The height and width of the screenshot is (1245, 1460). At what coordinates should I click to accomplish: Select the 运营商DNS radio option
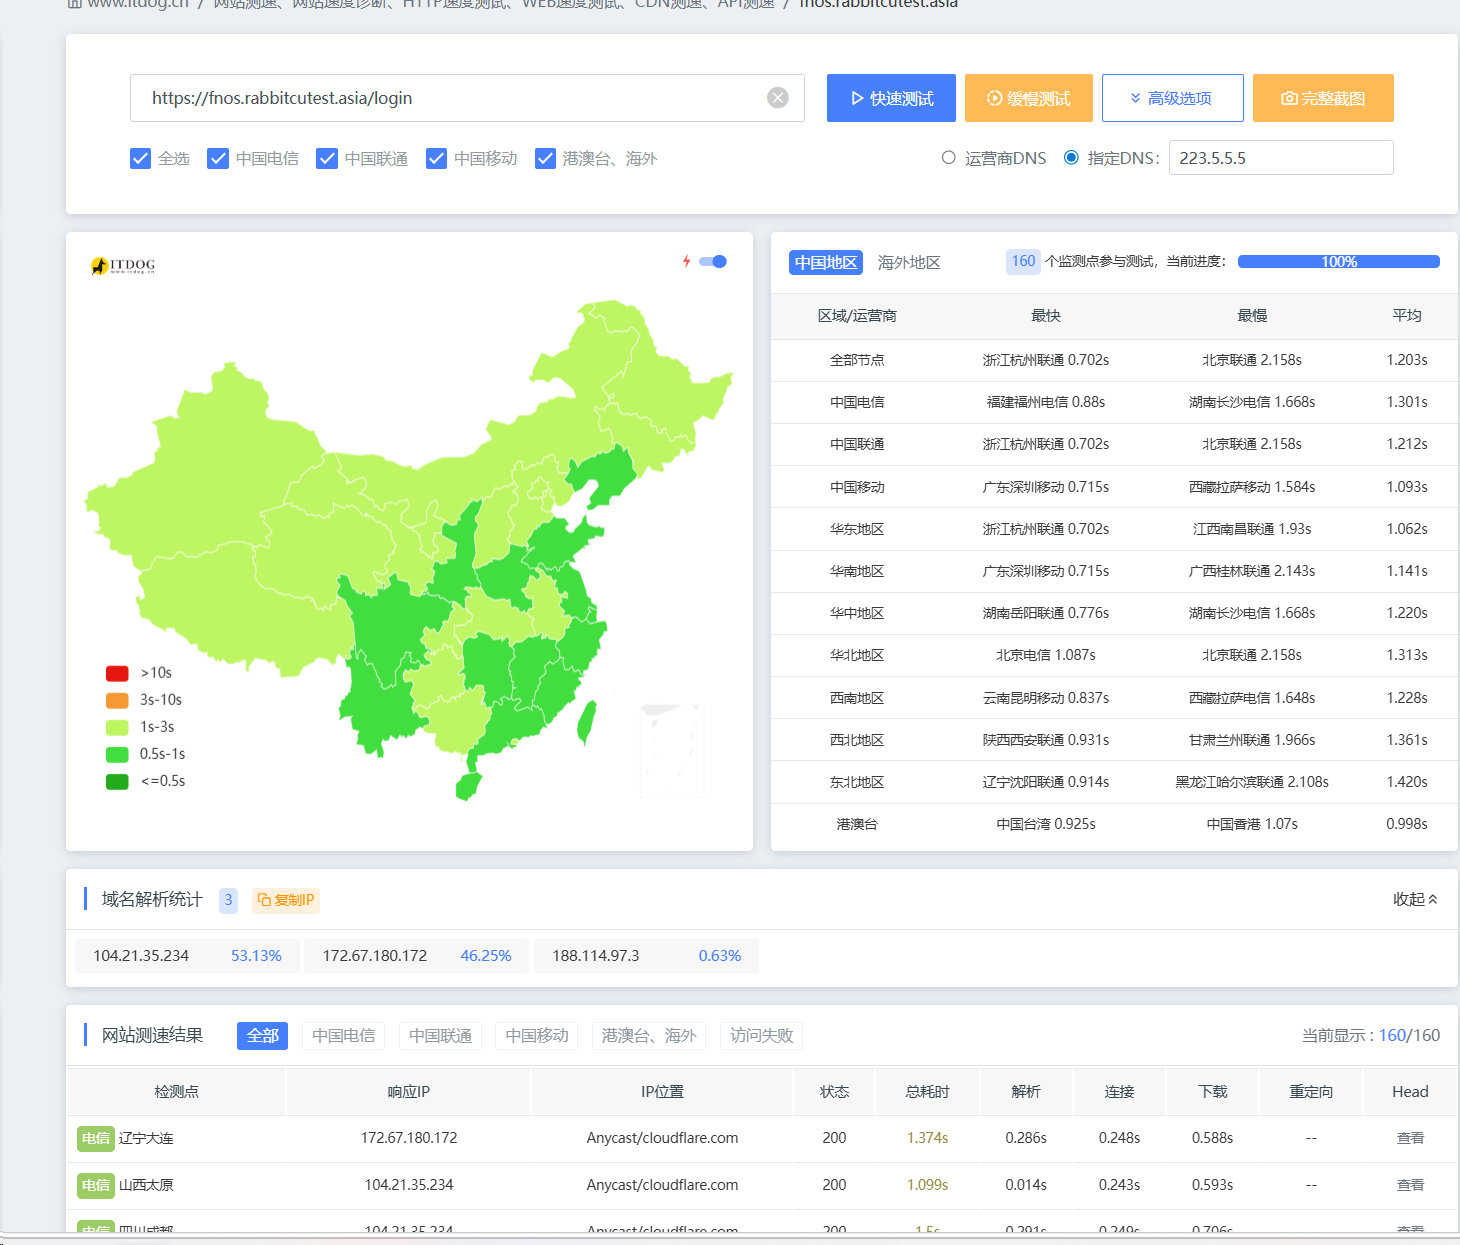(948, 158)
